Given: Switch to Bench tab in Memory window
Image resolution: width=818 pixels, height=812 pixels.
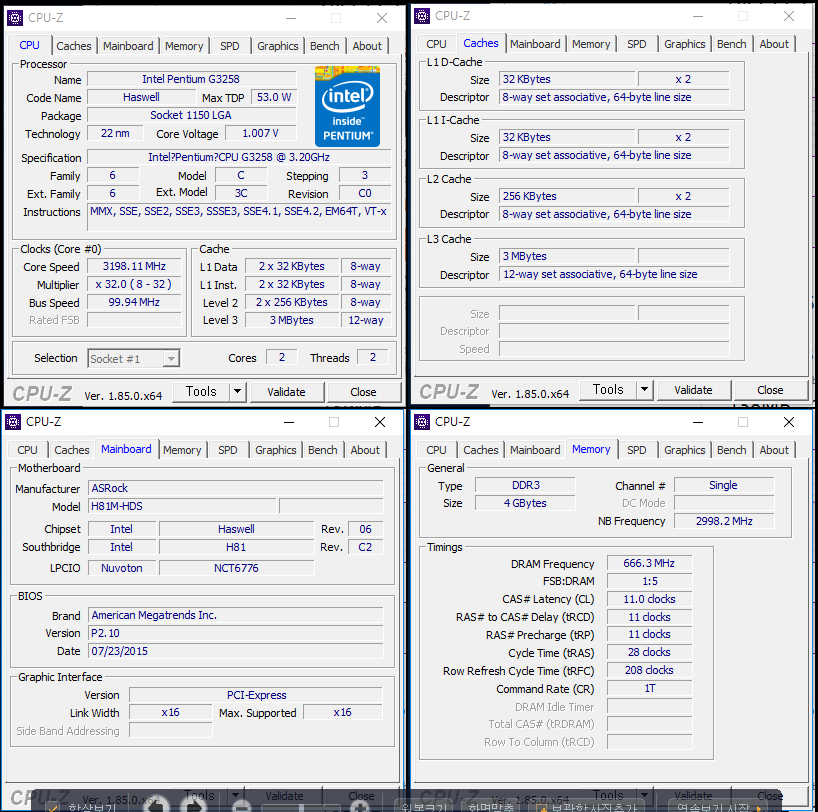Looking at the screenshot, I should (x=731, y=450).
